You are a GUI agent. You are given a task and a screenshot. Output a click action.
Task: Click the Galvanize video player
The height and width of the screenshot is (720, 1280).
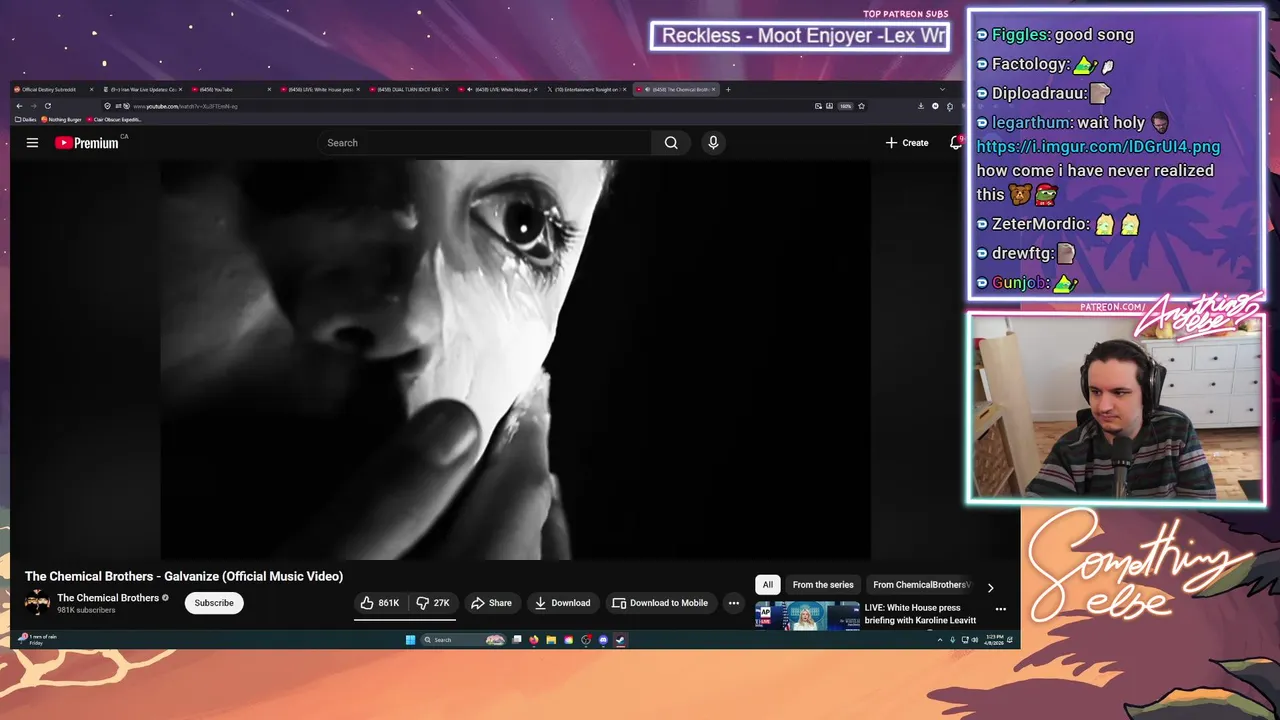[515, 360]
